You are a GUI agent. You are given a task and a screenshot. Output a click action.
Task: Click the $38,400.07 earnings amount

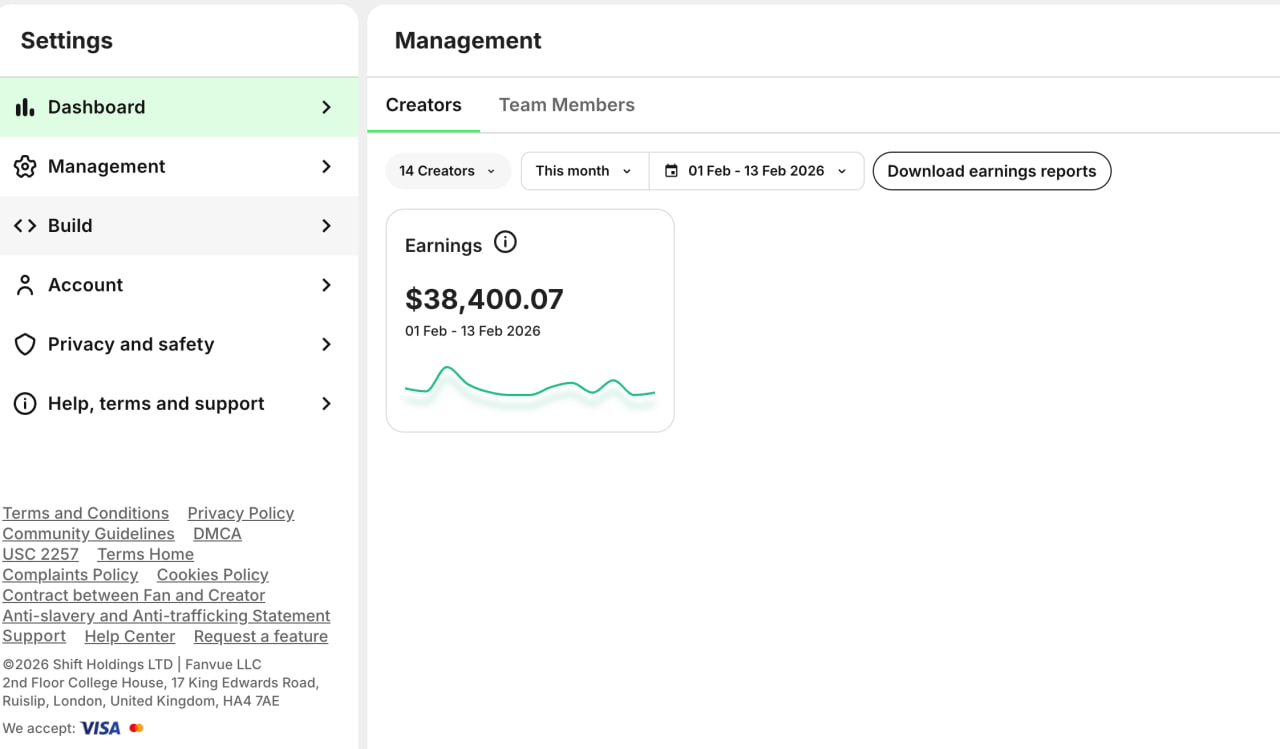(x=484, y=299)
